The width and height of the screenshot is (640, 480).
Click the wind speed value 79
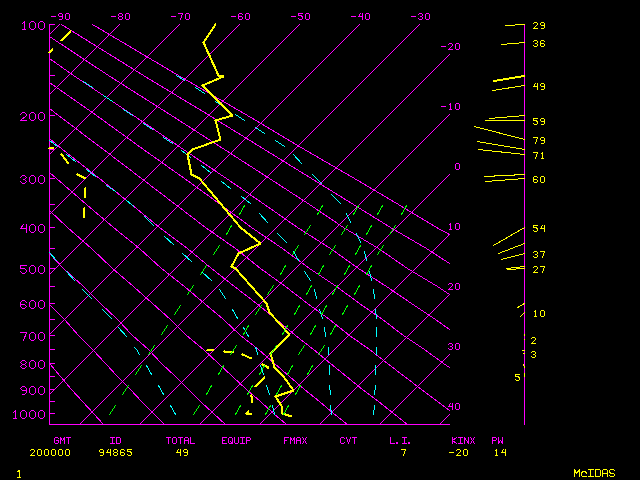coord(539,141)
